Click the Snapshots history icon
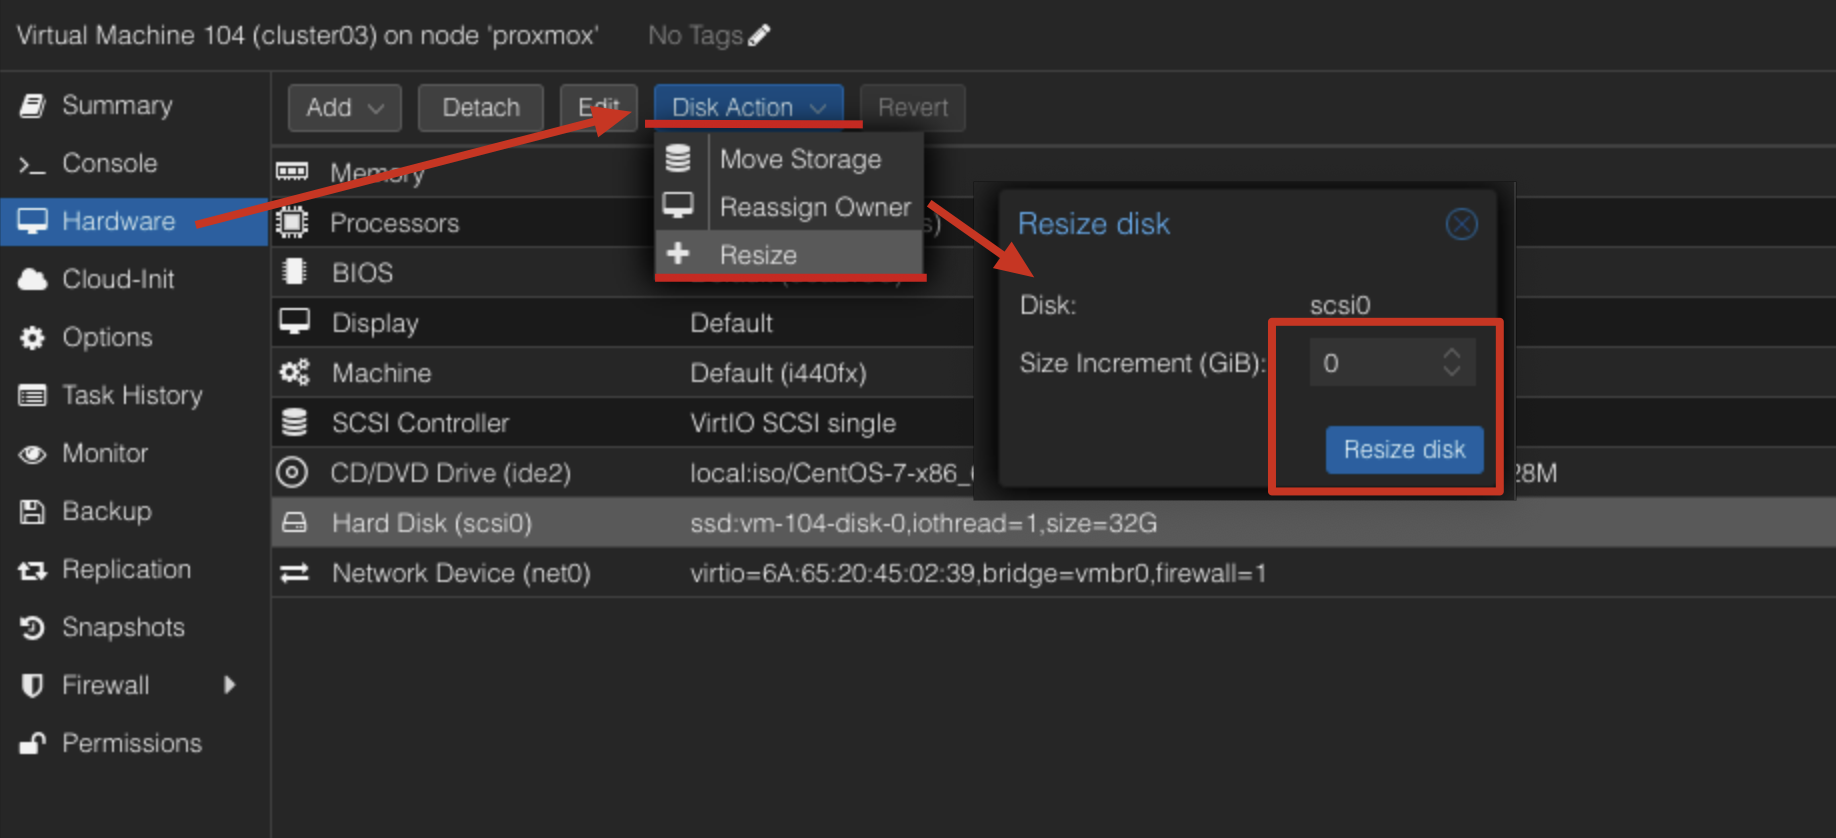 pyautogui.click(x=33, y=627)
